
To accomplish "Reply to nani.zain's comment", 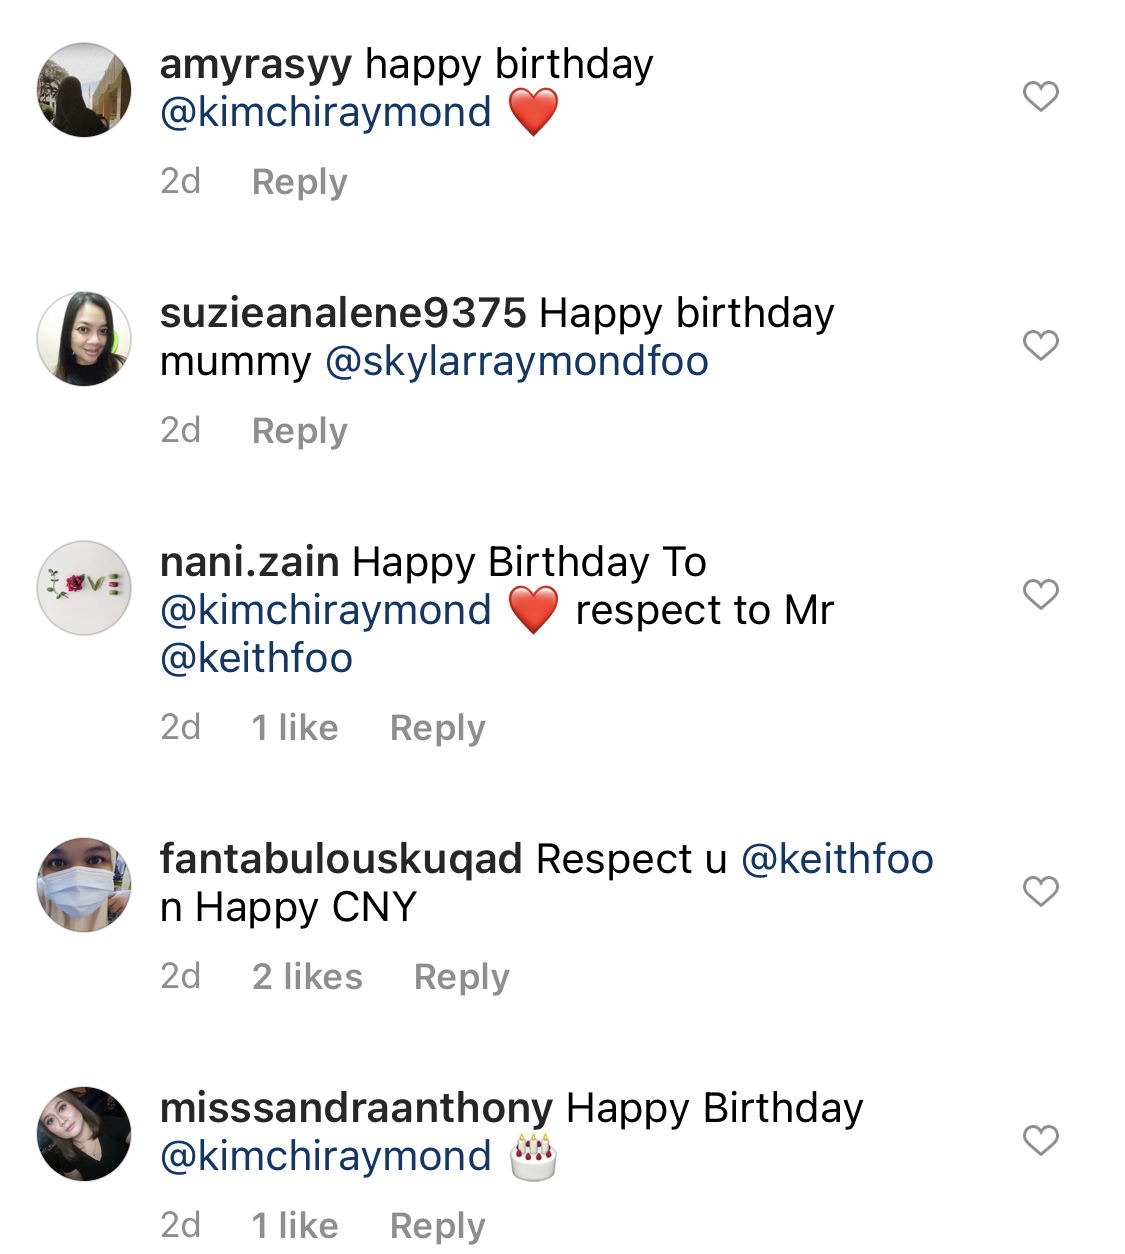I will point(437,728).
